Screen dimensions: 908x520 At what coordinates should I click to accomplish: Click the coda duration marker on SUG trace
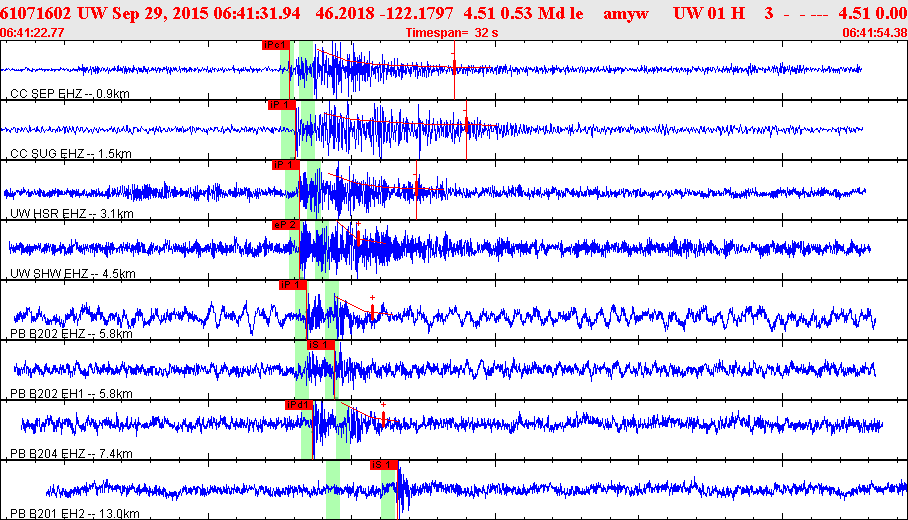pyautogui.click(x=467, y=126)
